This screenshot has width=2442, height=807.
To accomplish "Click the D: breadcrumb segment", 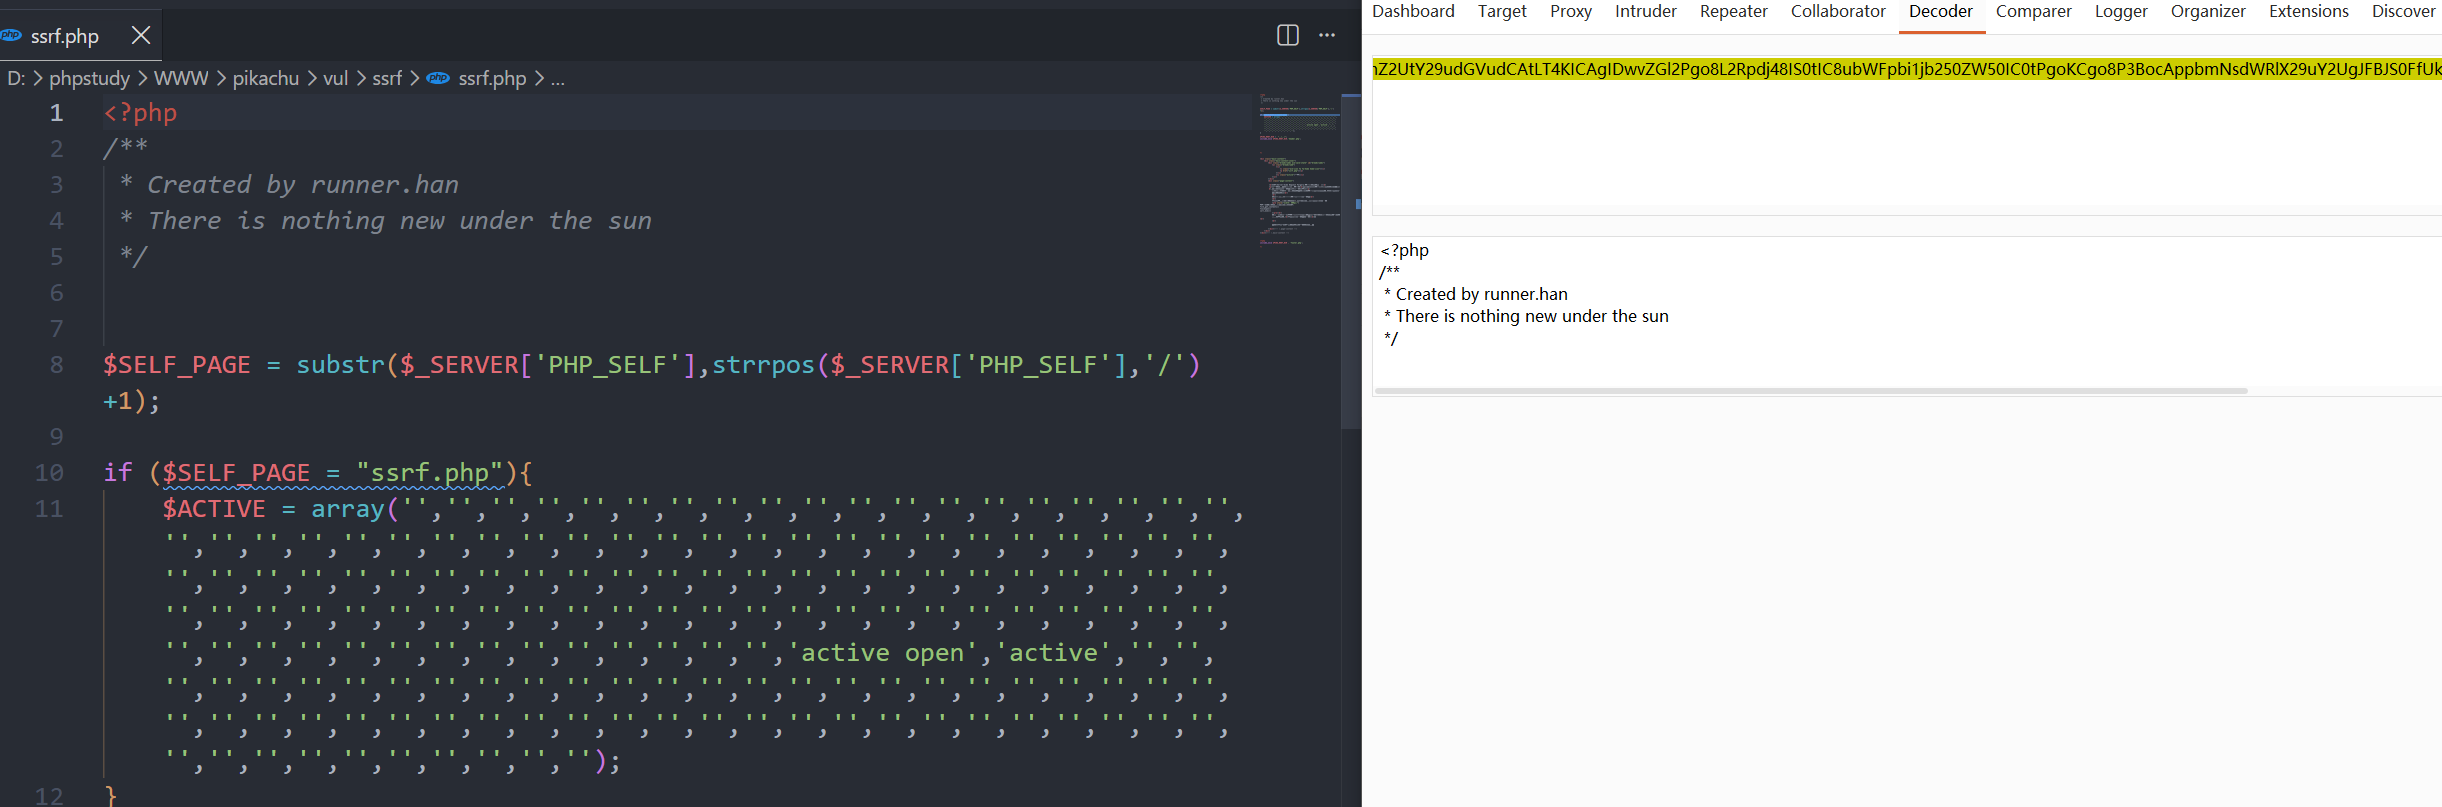I will (x=16, y=78).
